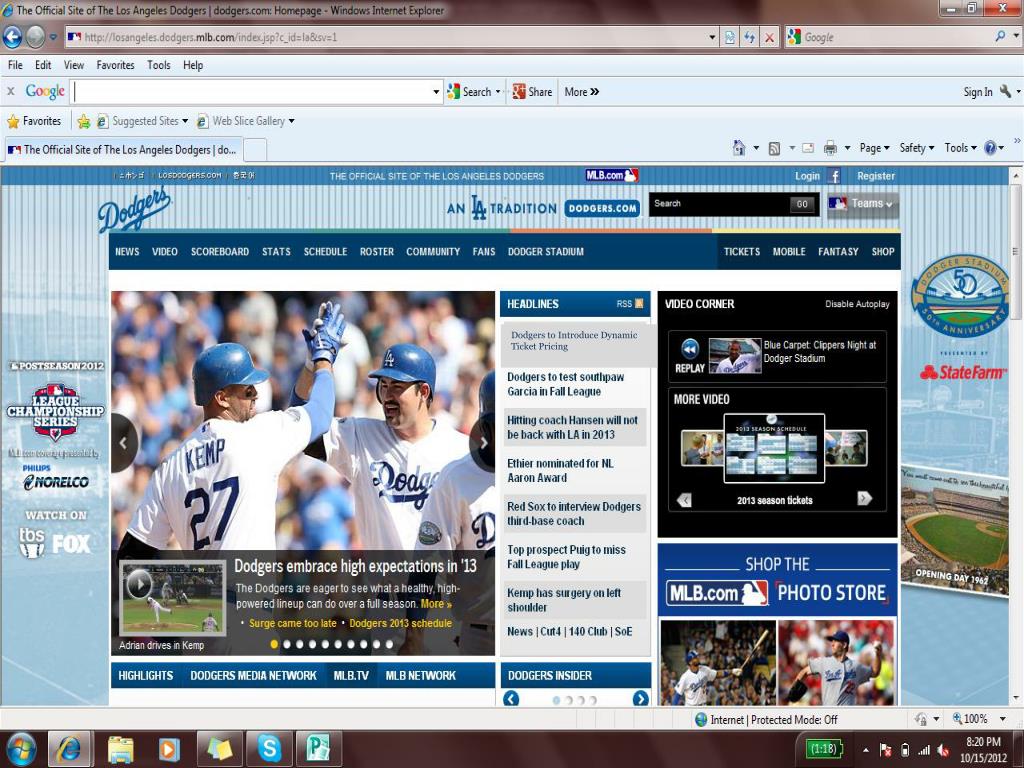The height and width of the screenshot is (768, 1024).
Task: Click the Facebook login icon
Action: tap(834, 176)
